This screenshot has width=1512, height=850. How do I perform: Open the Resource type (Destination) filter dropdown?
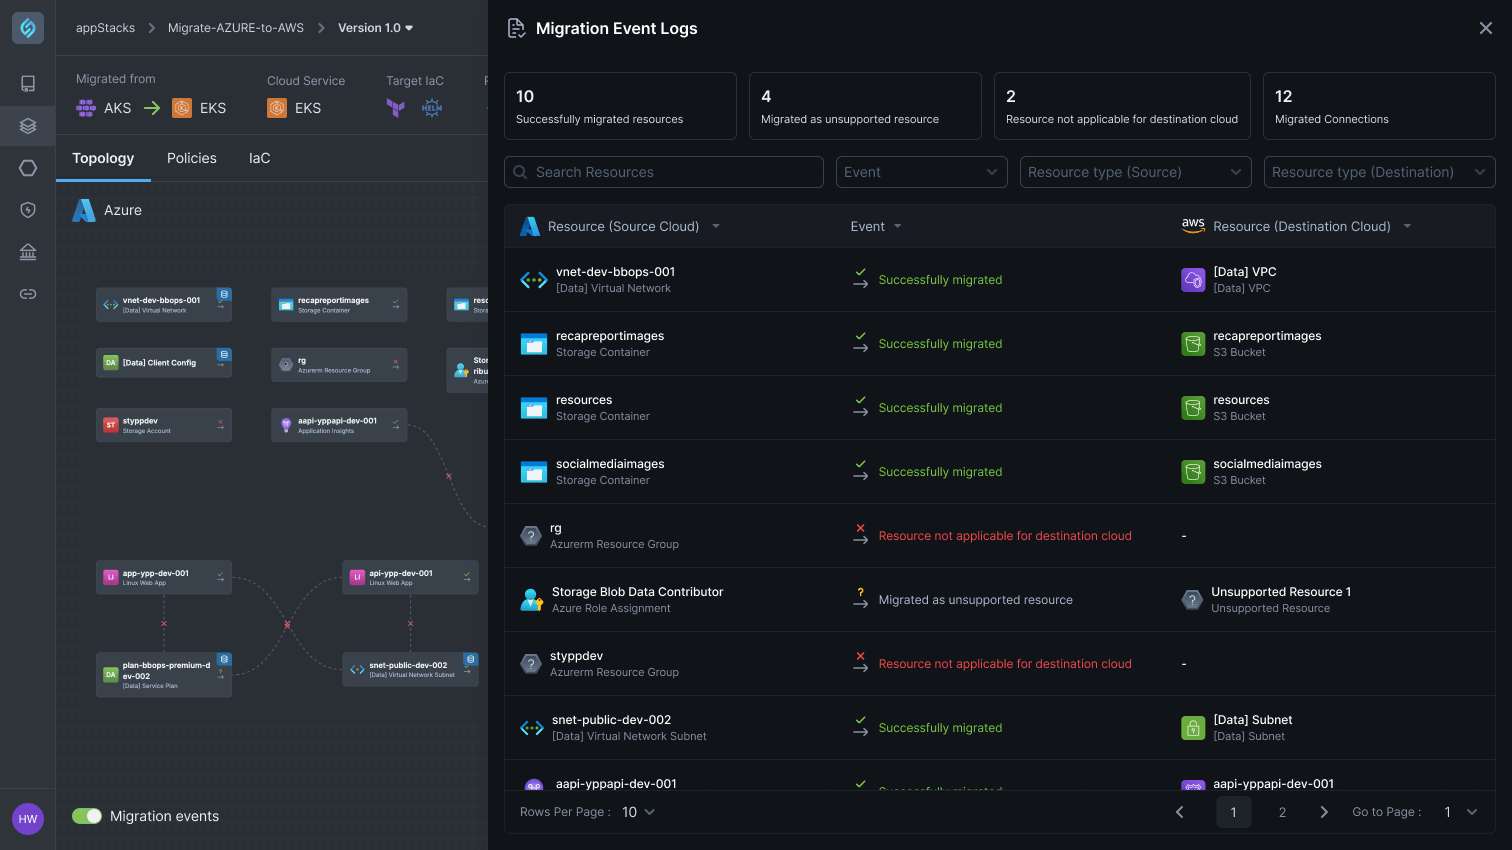pos(1379,172)
